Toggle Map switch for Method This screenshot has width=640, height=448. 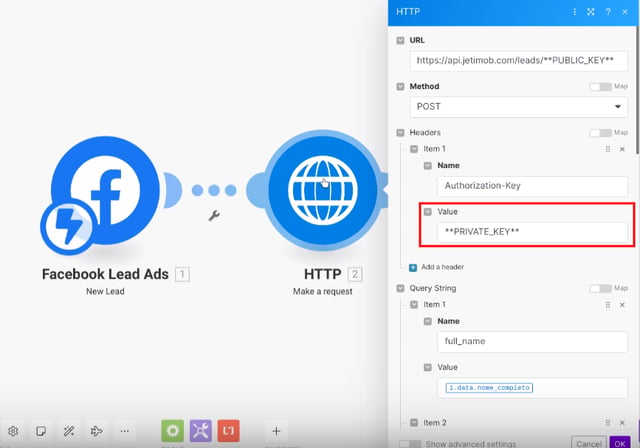point(600,86)
